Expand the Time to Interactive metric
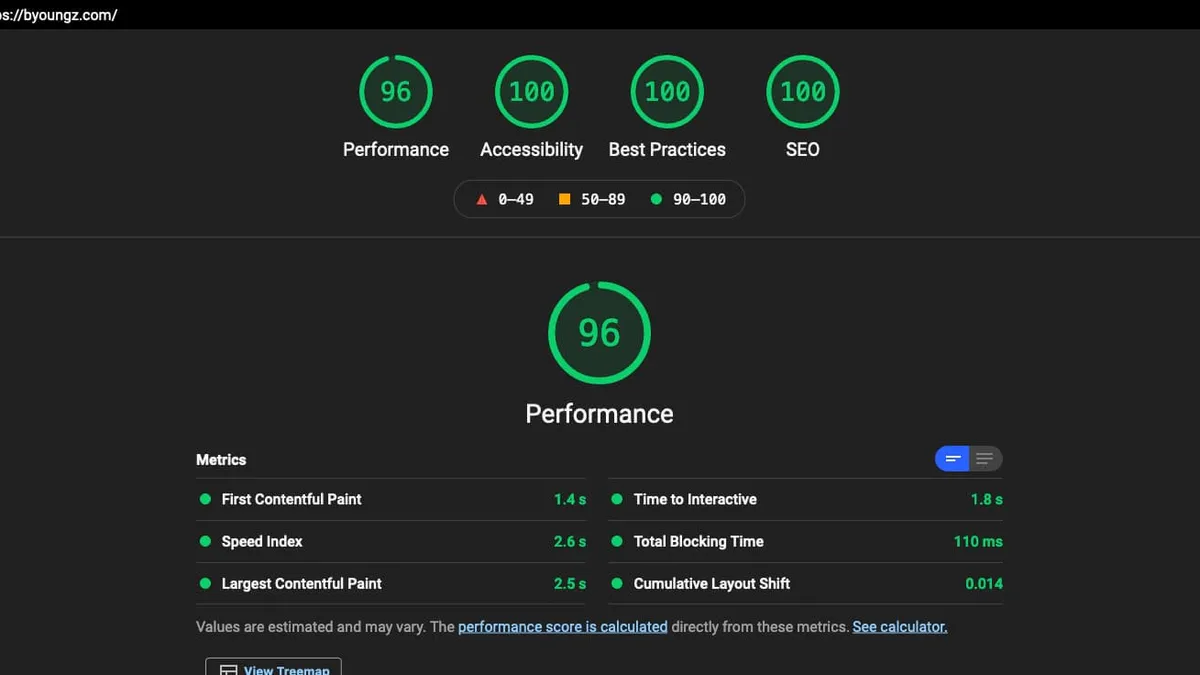 (806, 499)
